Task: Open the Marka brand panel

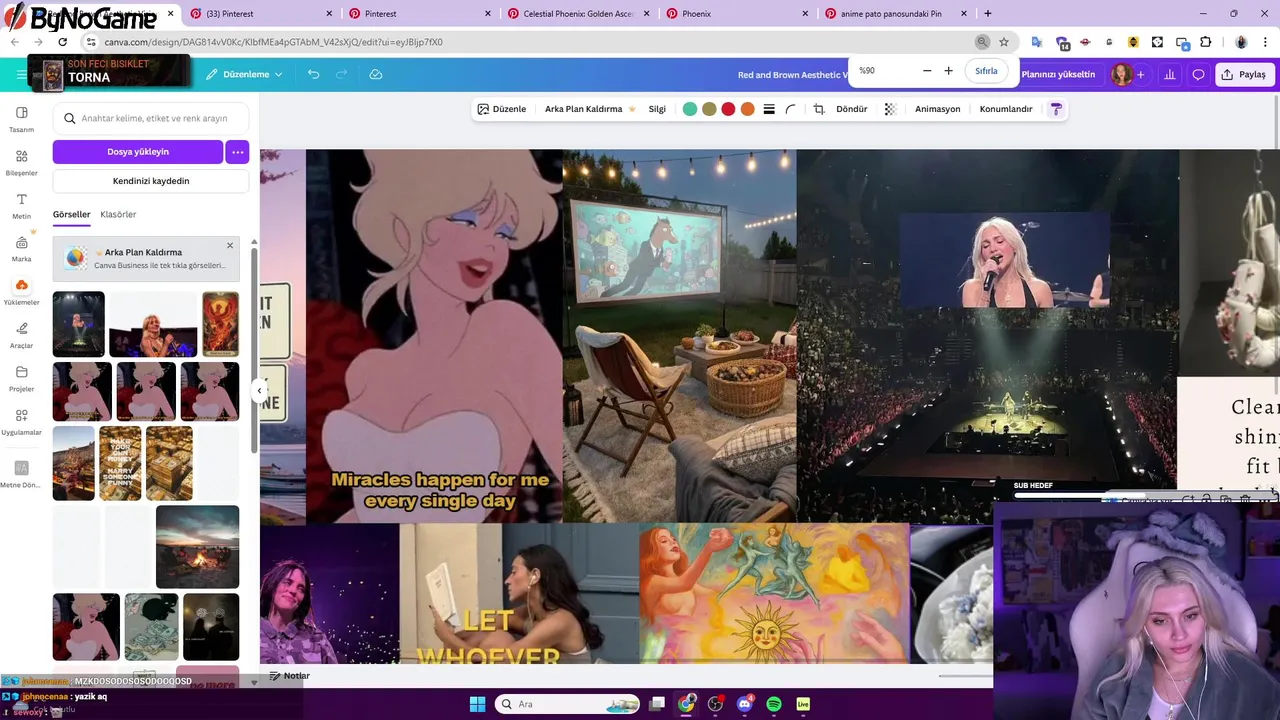Action: click(x=21, y=249)
